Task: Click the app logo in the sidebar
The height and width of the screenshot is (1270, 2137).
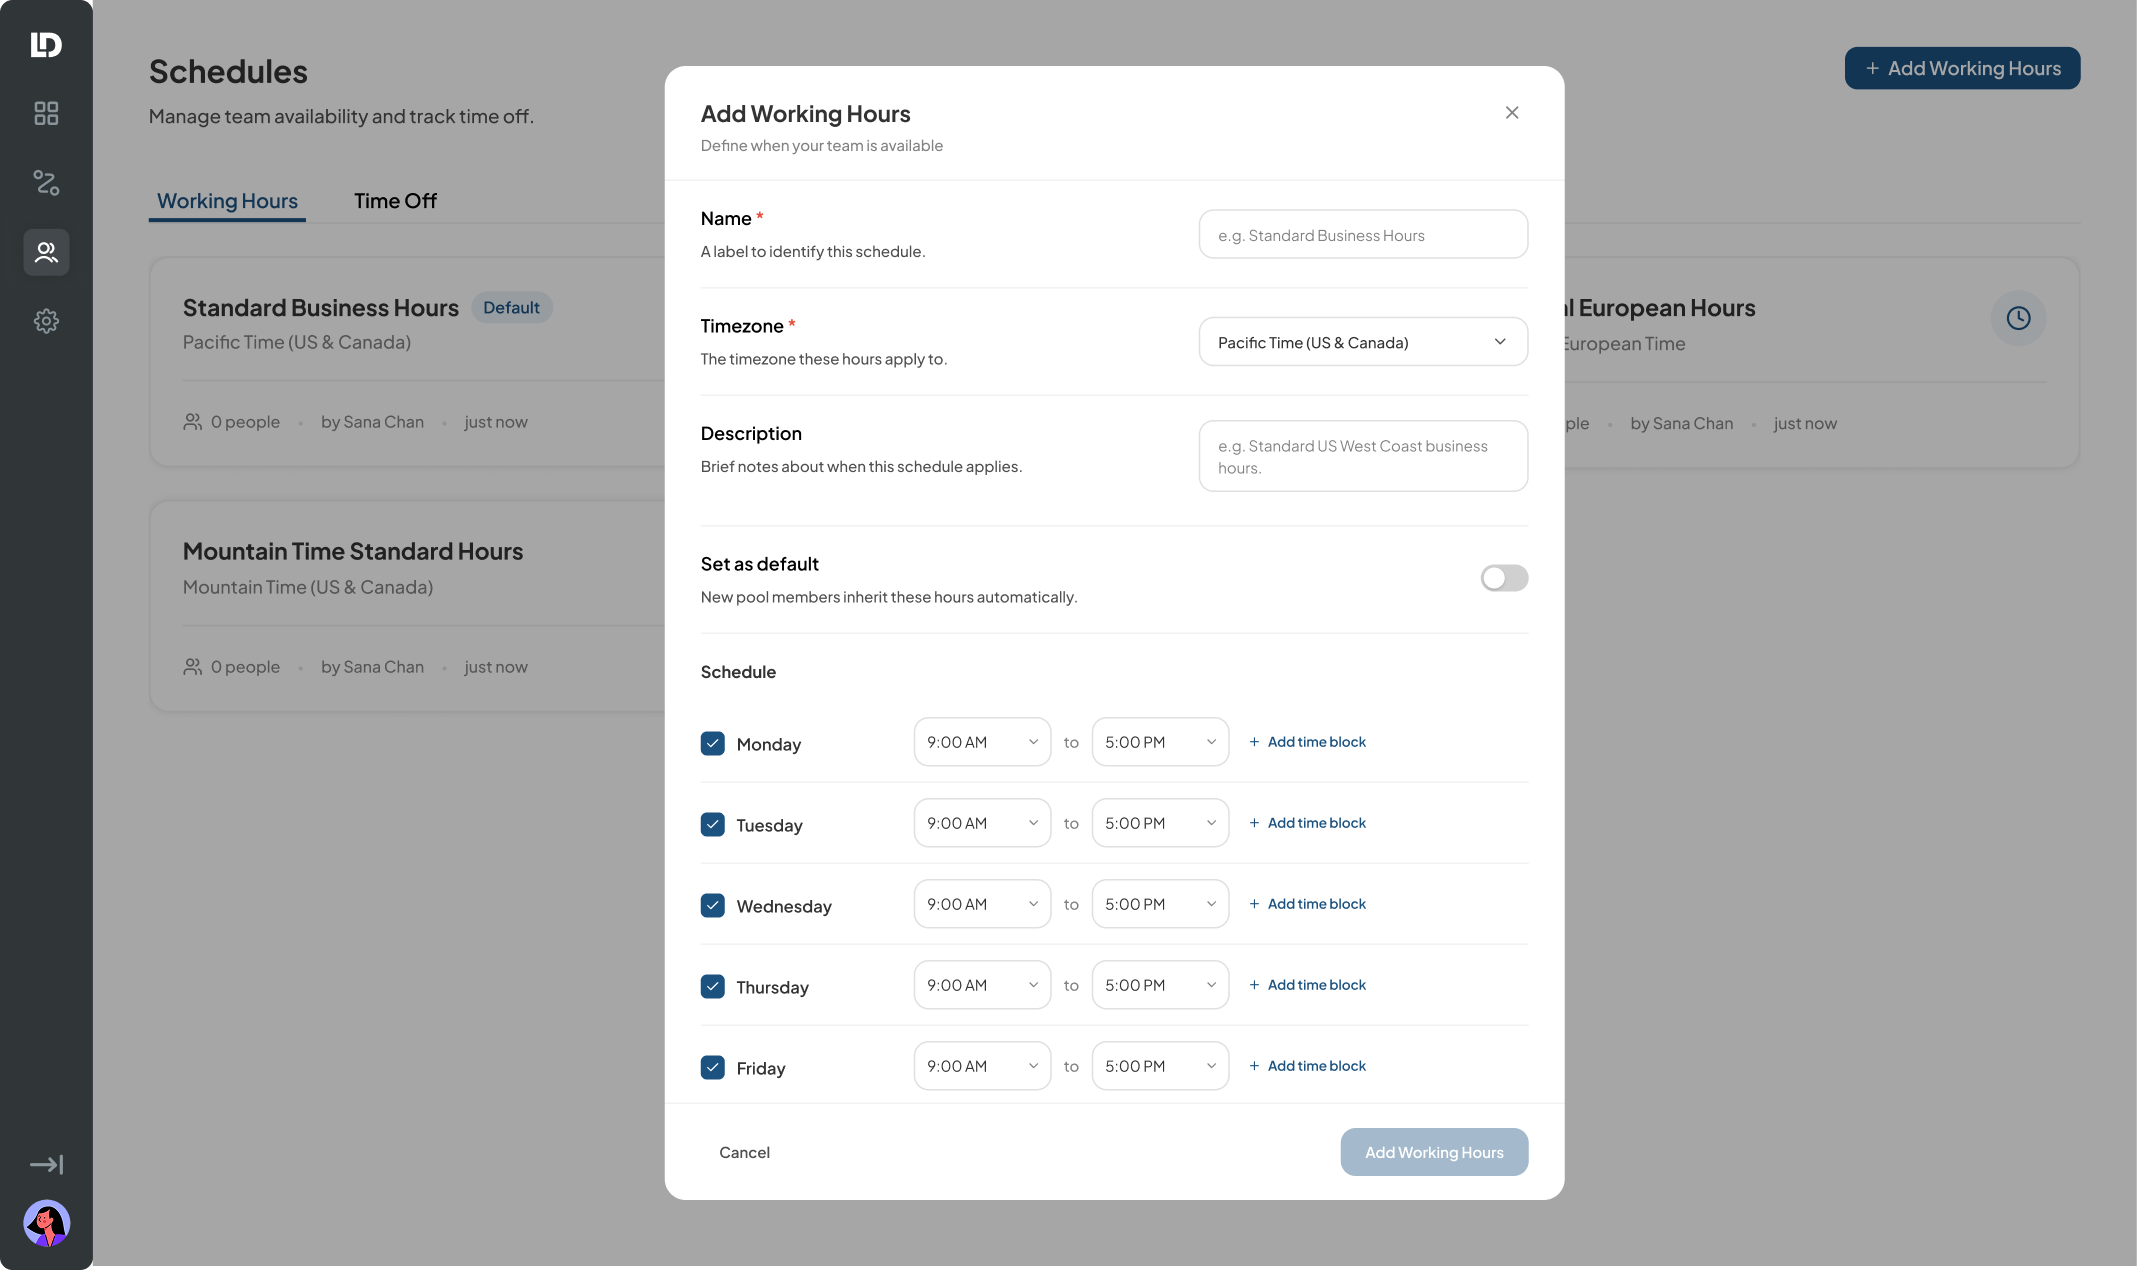Action: (46, 44)
